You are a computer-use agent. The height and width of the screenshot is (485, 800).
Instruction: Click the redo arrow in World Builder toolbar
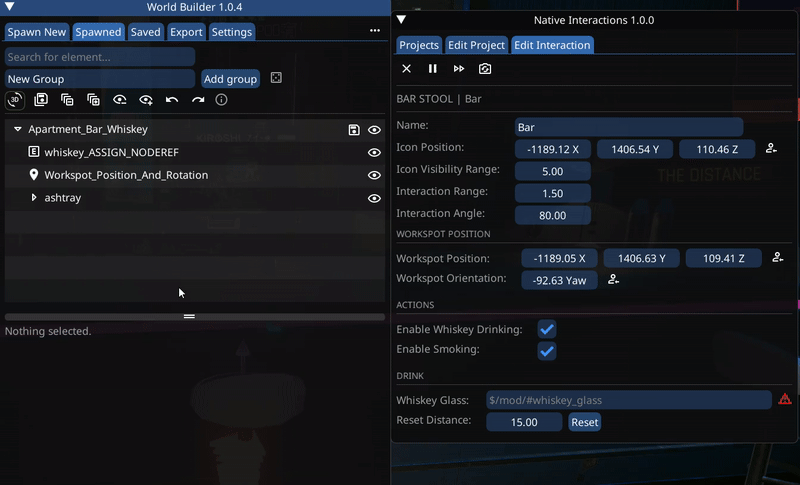[198, 100]
